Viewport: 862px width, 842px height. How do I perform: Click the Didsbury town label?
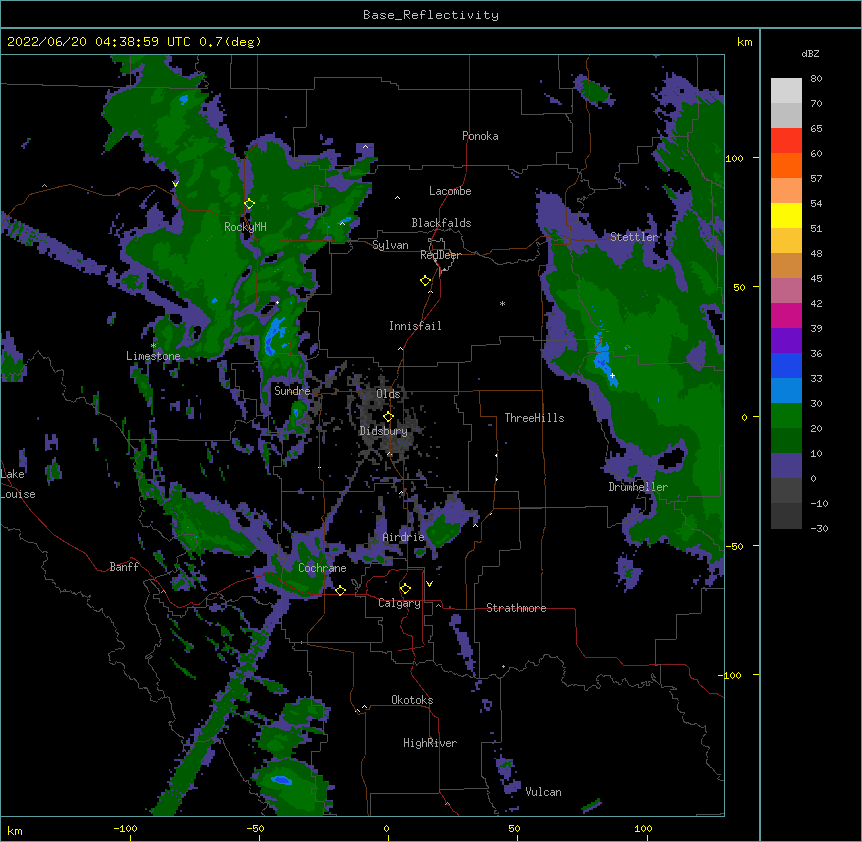[x=384, y=431]
